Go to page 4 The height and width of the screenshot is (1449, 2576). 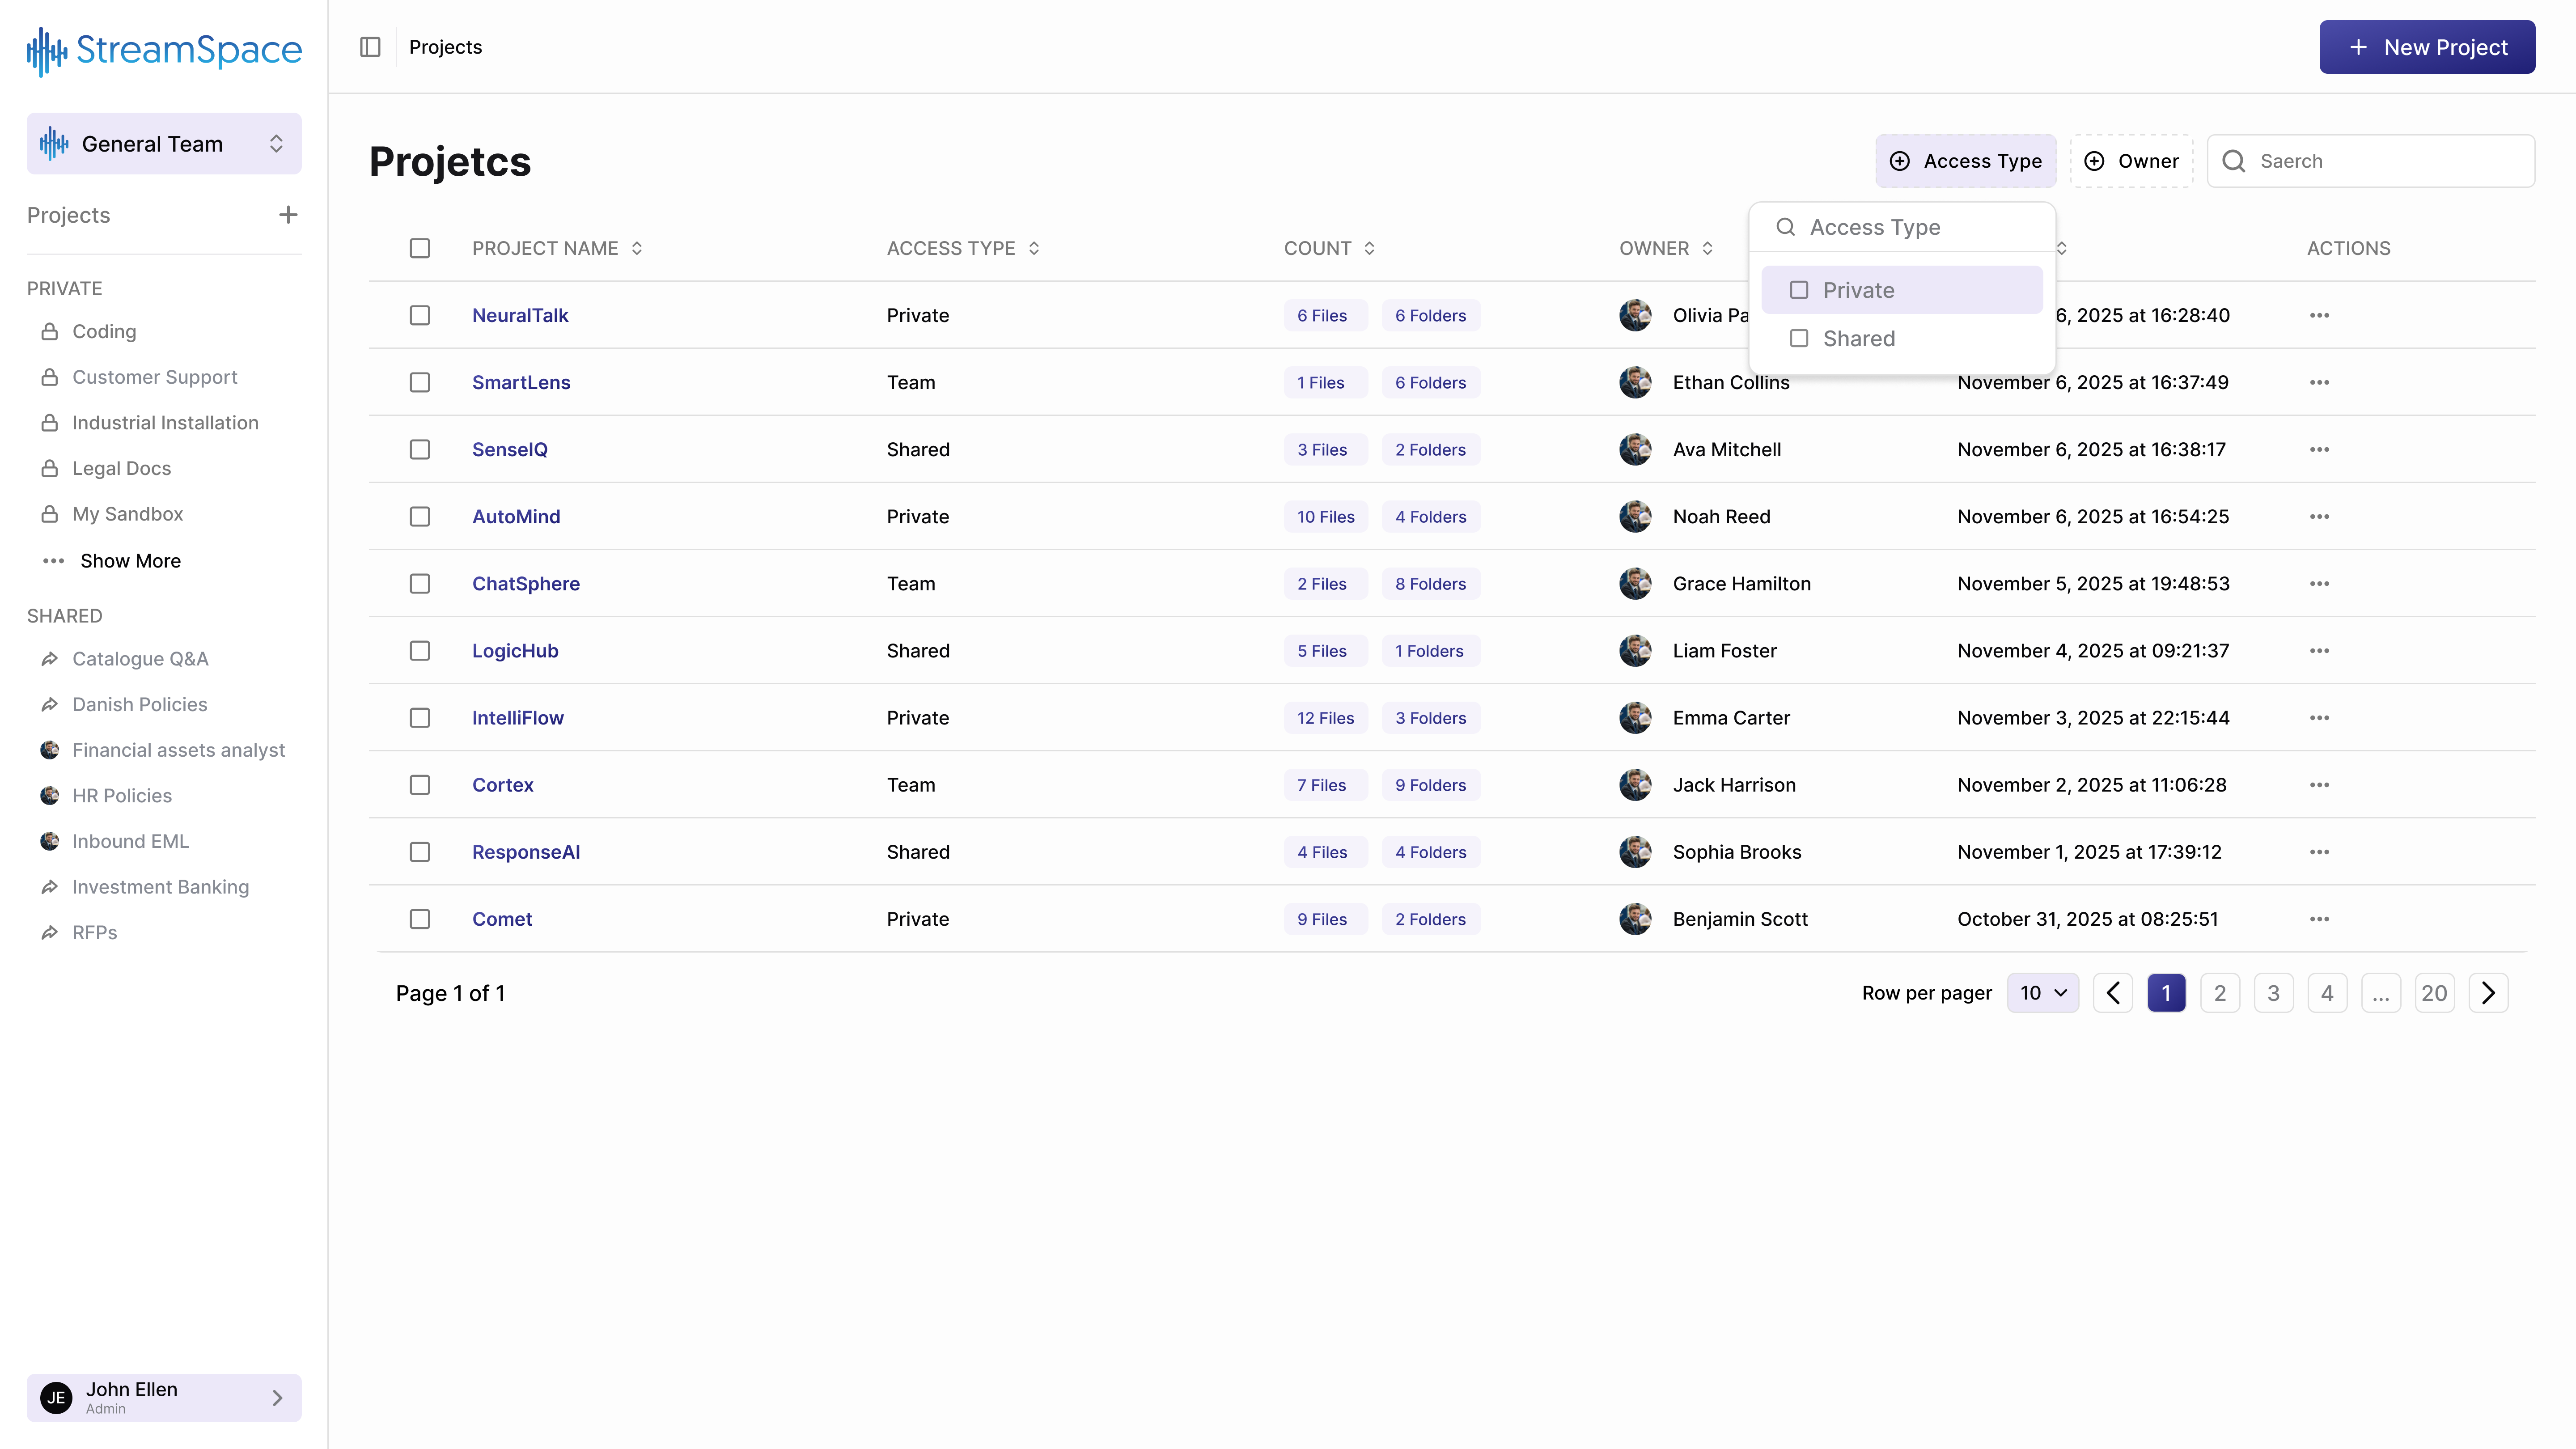point(2327,993)
